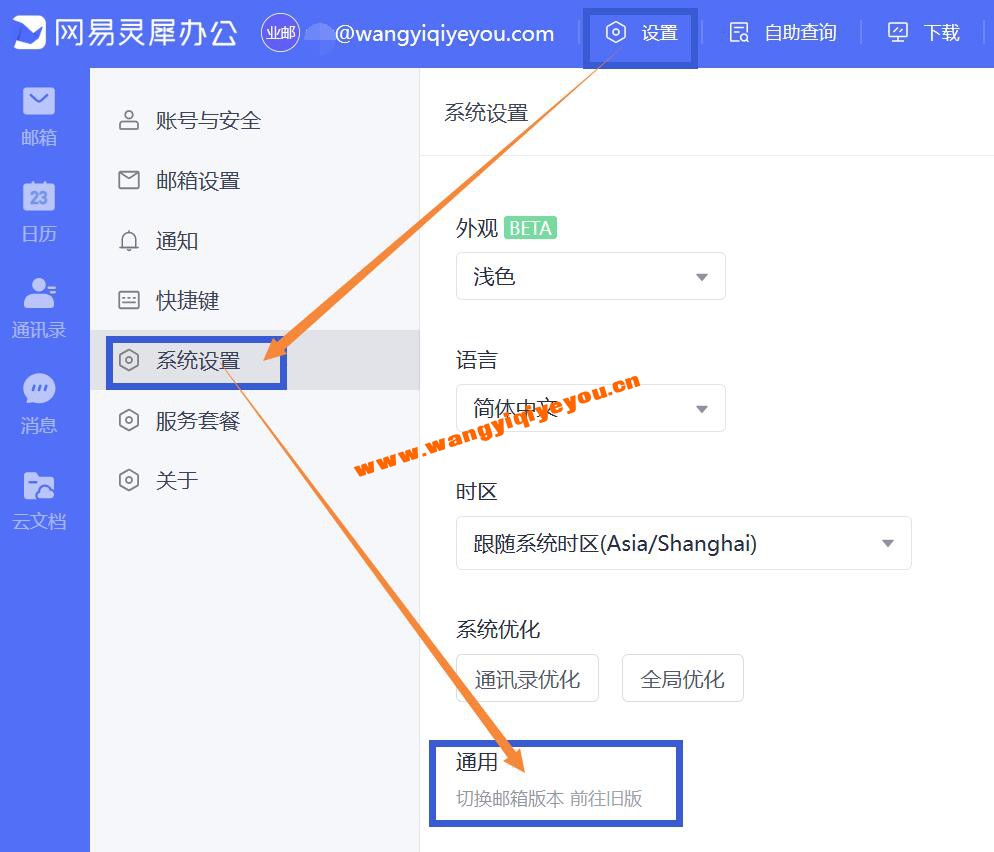Click the 切换邮箱版本 text
Viewport: 994px width, 852px height.
tap(510, 798)
